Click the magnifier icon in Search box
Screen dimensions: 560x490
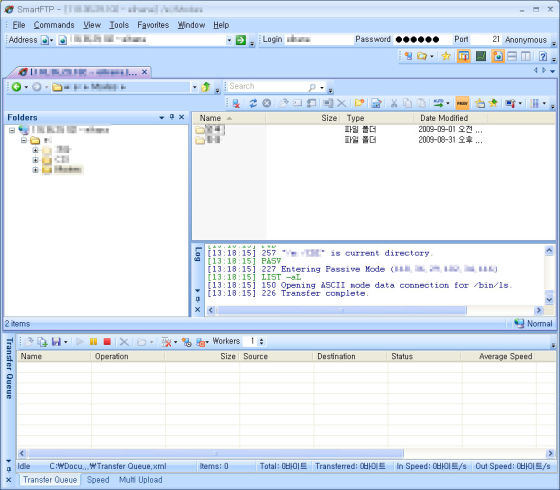(312, 87)
